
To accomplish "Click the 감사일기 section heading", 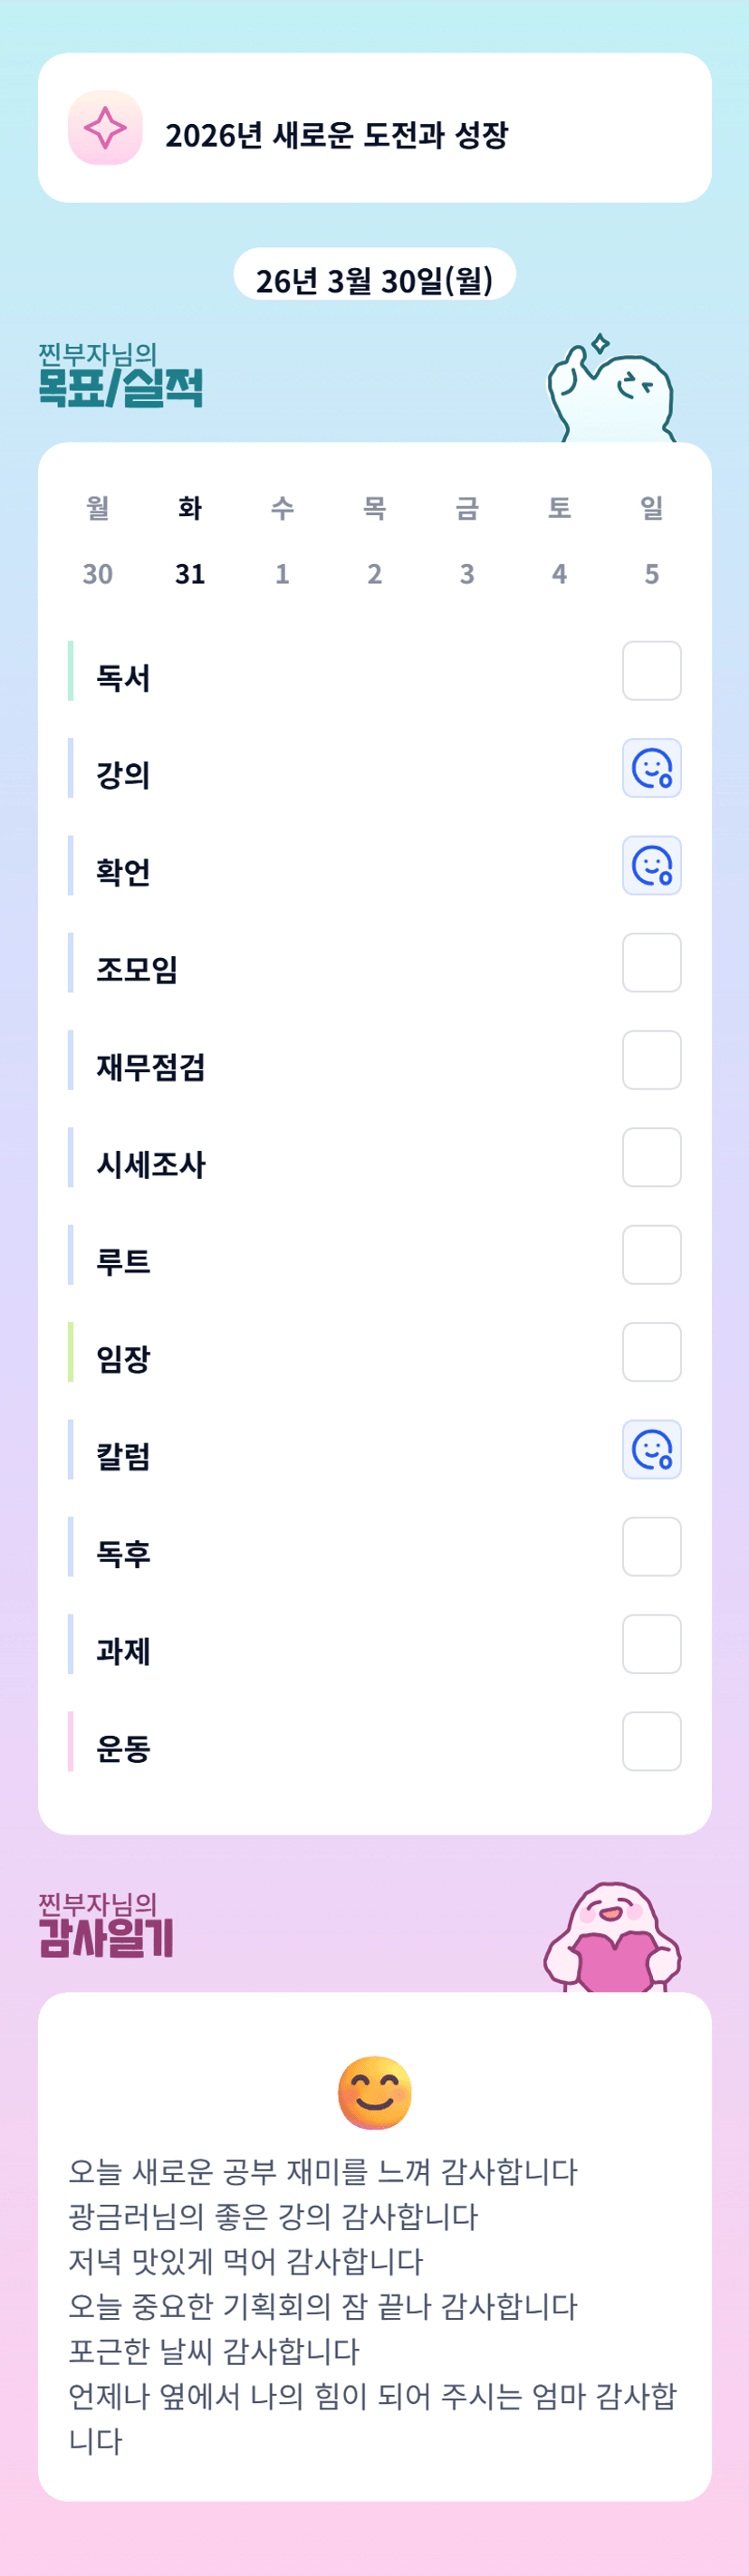I will [x=106, y=1937].
